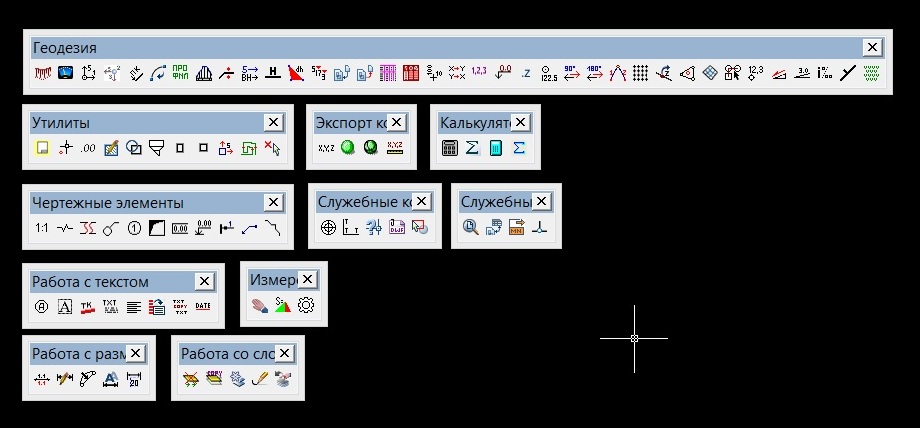Screen dimensions: 920x428
Task: Close the Работа с текстом toolbar
Action: [204, 281]
